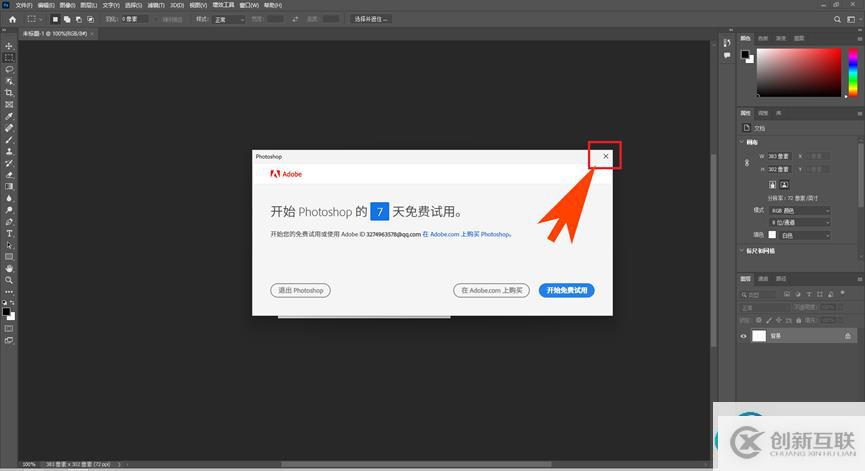Open the workspace switcher dropdown
The height and width of the screenshot is (471, 865).
point(852,19)
